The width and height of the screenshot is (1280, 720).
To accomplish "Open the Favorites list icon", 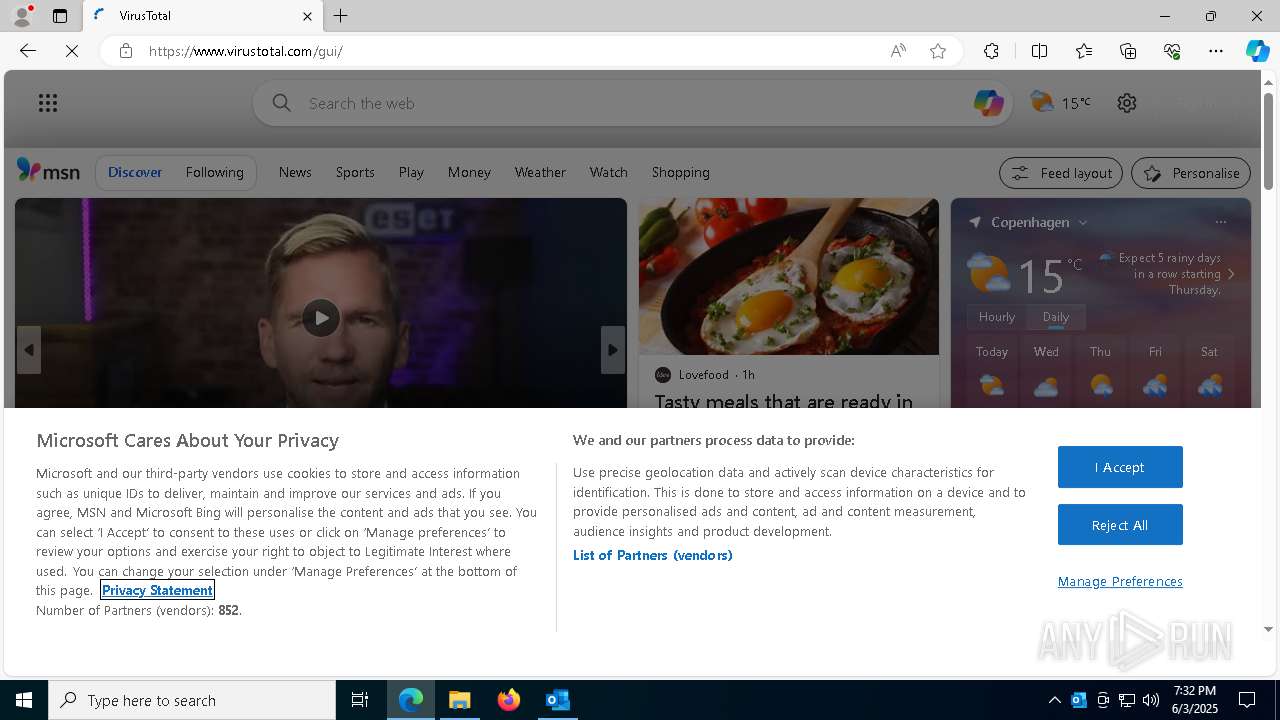I will 1084,51.
